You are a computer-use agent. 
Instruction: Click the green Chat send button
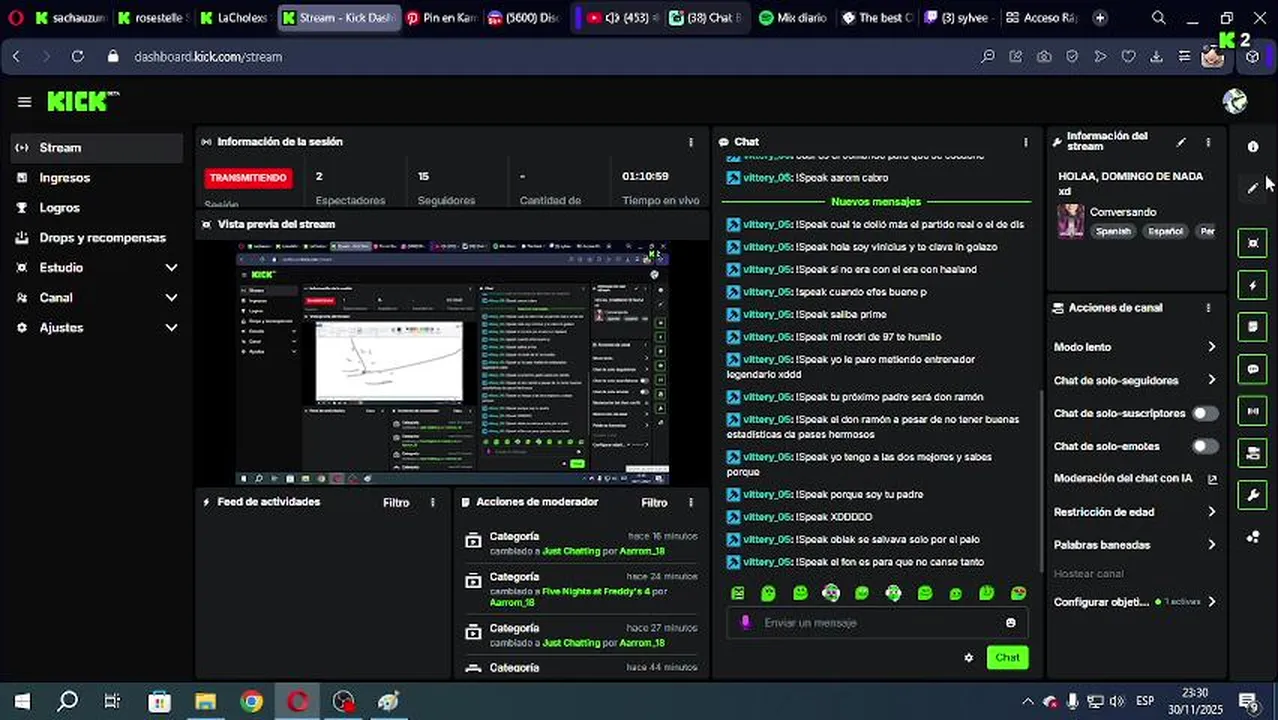(1007, 657)
